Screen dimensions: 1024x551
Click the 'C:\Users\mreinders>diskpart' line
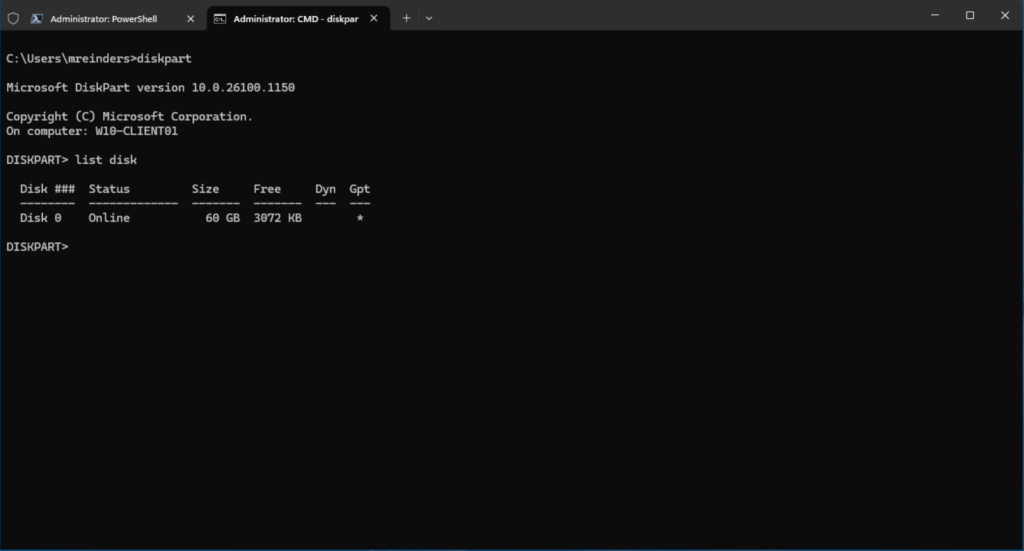[x=99, y=59]
